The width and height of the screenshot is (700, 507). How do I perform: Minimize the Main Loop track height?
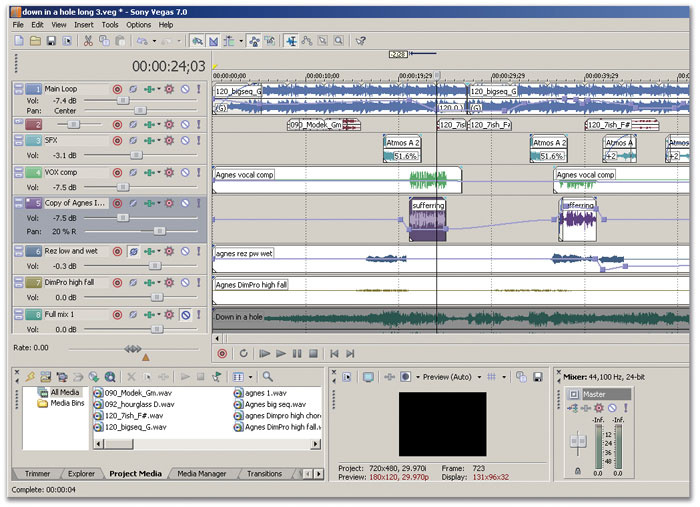pos(18,89)
